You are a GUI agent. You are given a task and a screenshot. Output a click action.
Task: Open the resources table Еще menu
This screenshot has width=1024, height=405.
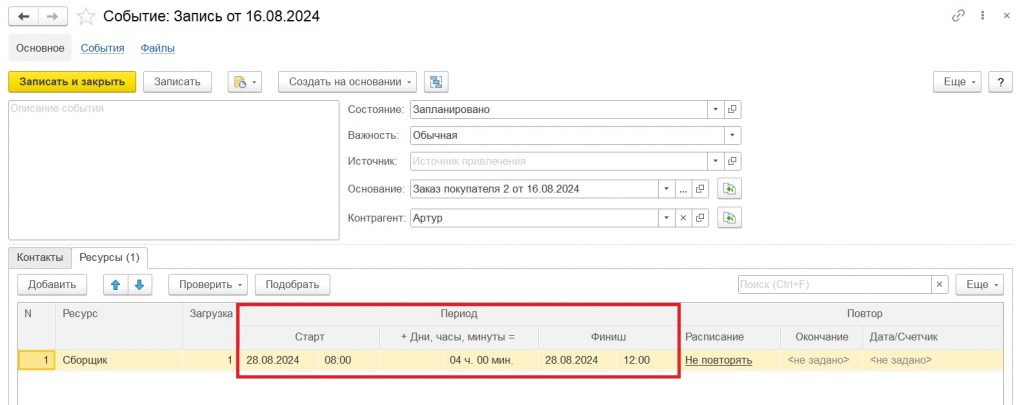979,285
